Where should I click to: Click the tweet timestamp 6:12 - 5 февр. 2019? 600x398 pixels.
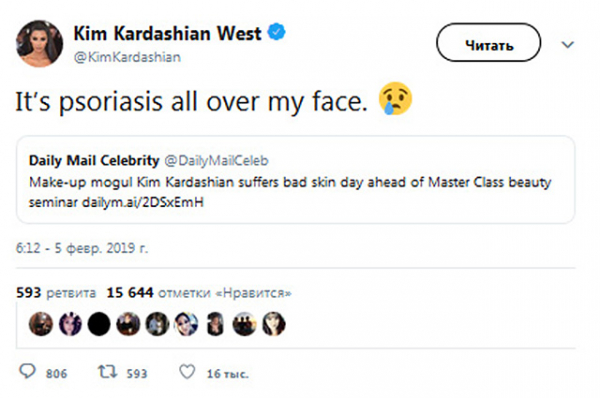tap(82, 248)
